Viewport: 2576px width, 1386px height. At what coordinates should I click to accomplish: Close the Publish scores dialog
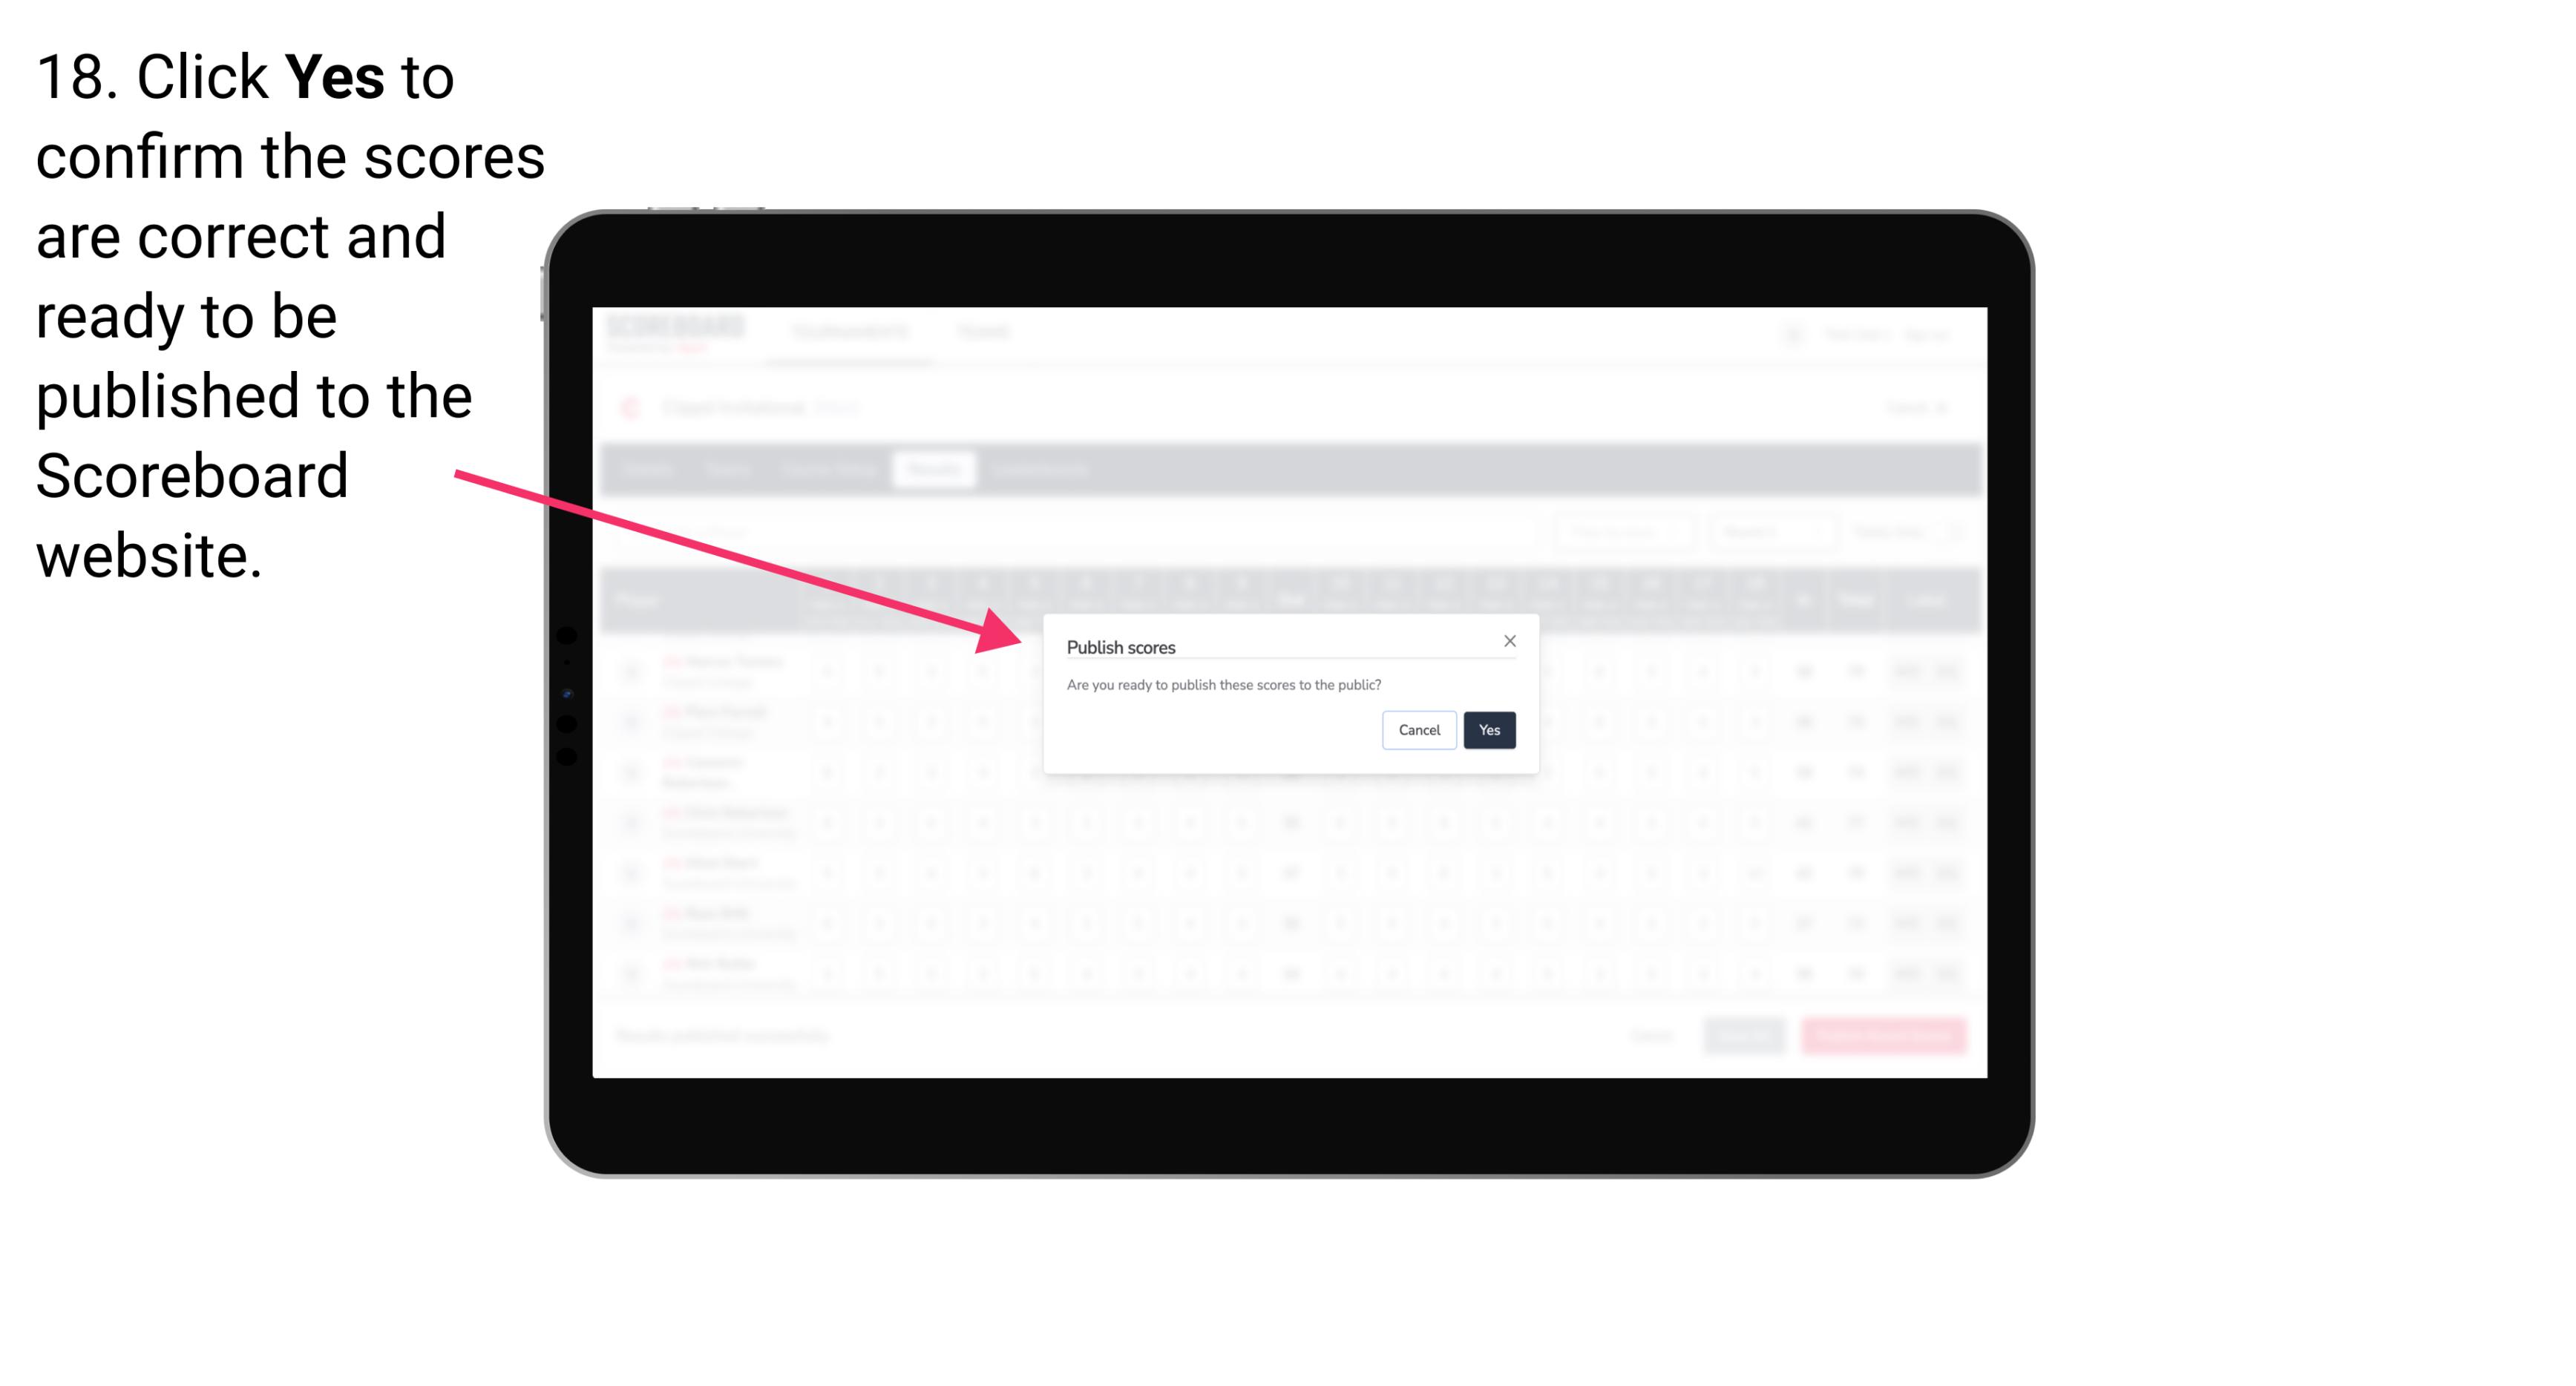click(1509, 640)
